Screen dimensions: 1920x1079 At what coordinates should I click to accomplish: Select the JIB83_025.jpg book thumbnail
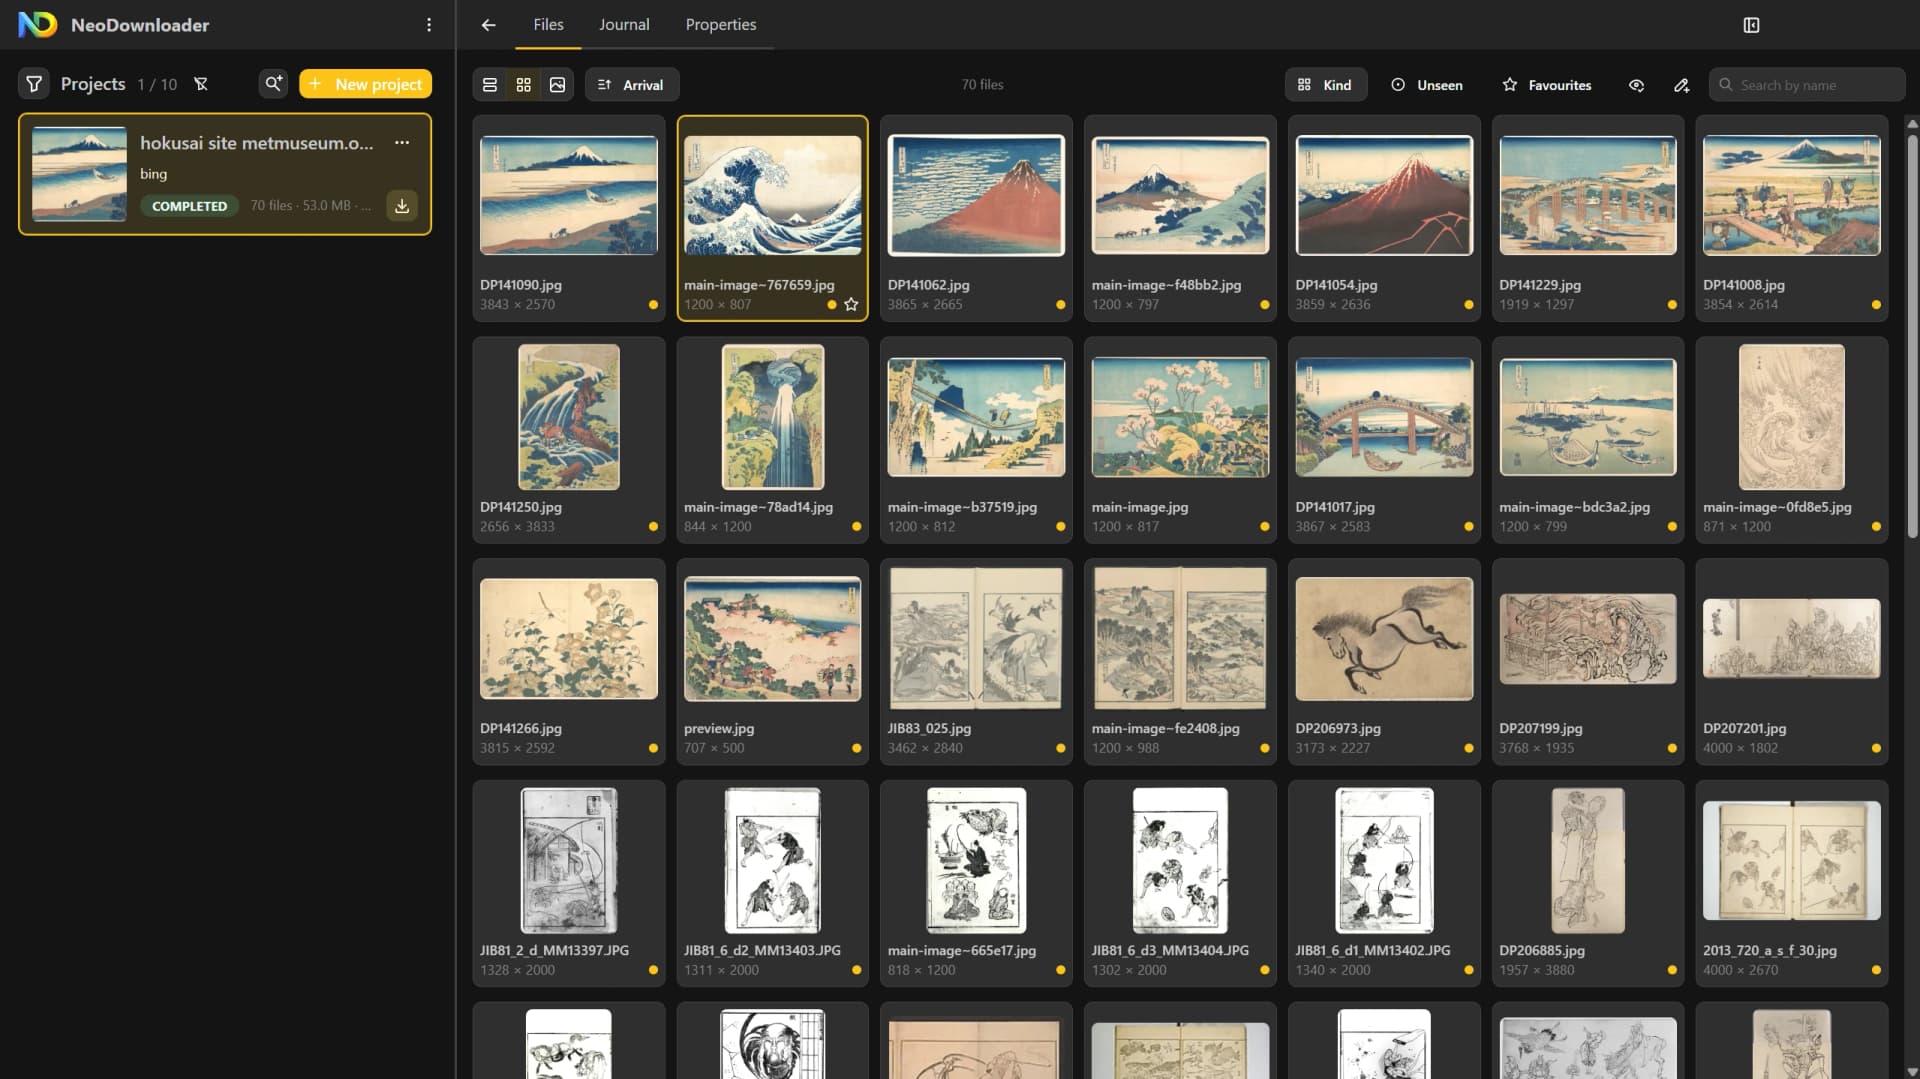pos(976,639)
